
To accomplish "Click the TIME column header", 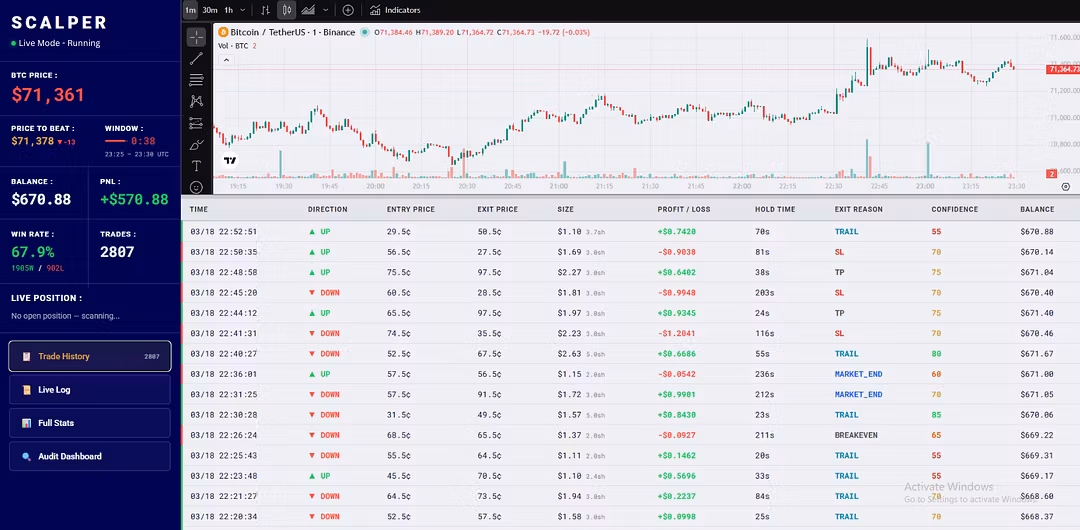I will 199,209.
